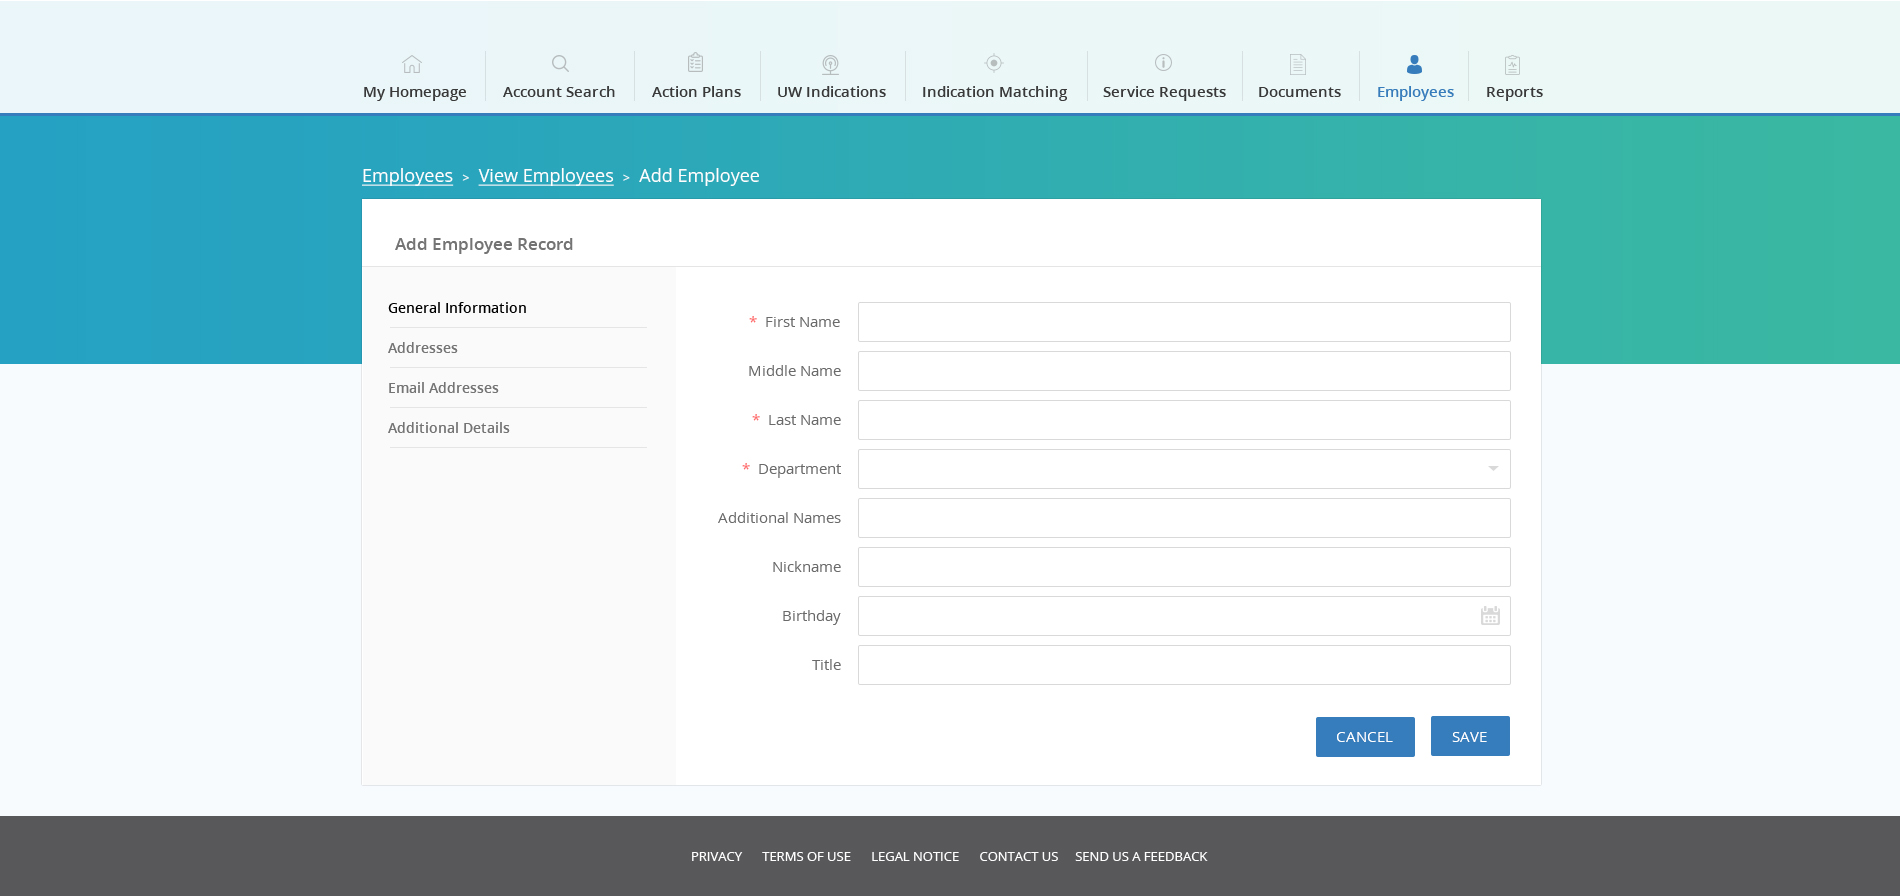Click the My Homepage house icon

pyautogui.click(x=412, y=64)
